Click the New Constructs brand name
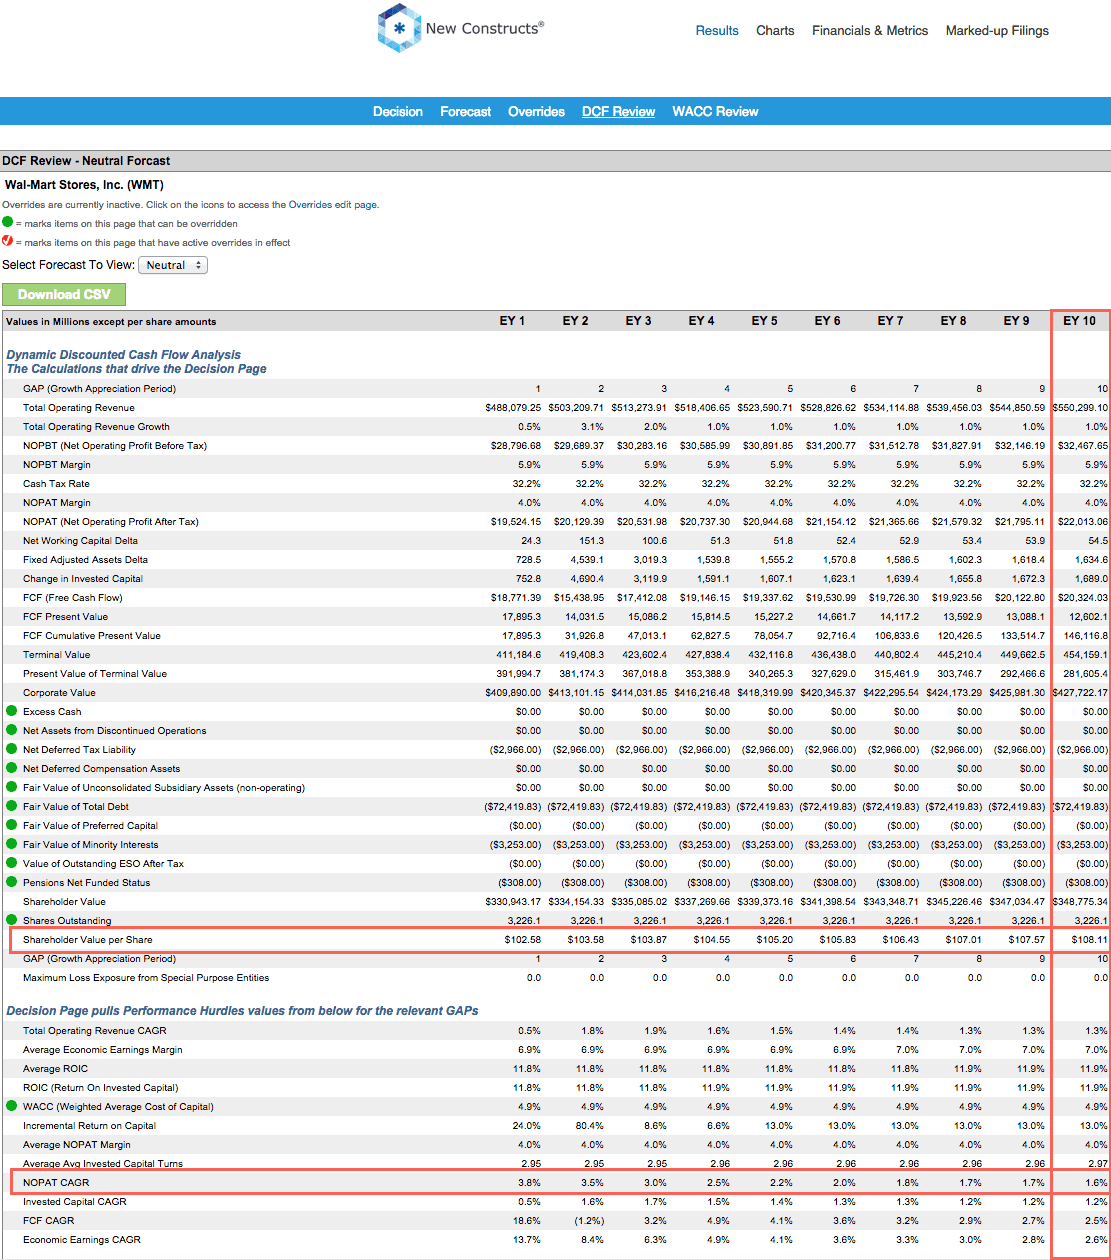1111x1260 pixels. 485,28
